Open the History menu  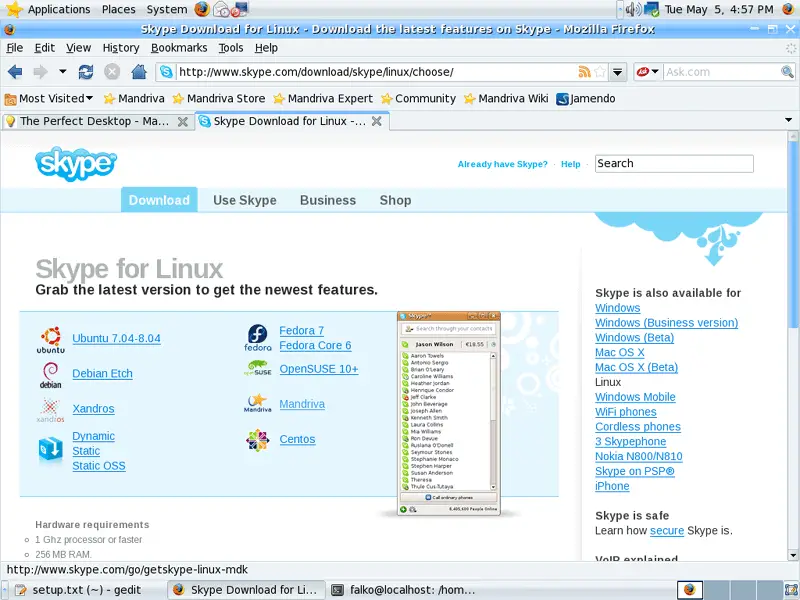tap(121, 48)
